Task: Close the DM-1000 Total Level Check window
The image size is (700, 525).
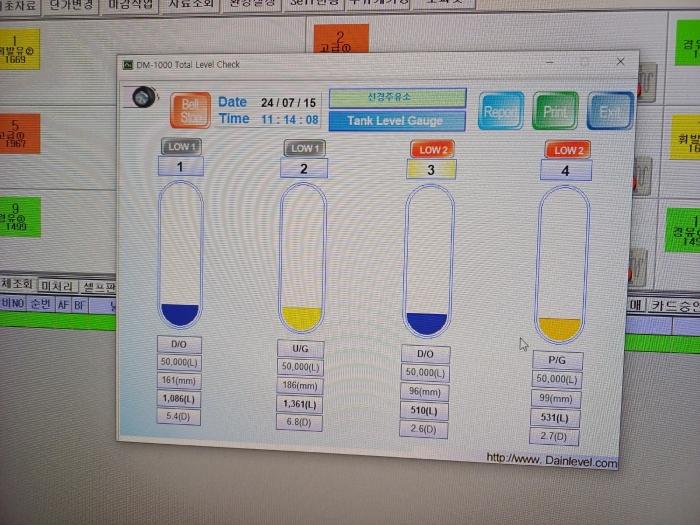Action: pos(621,62)
